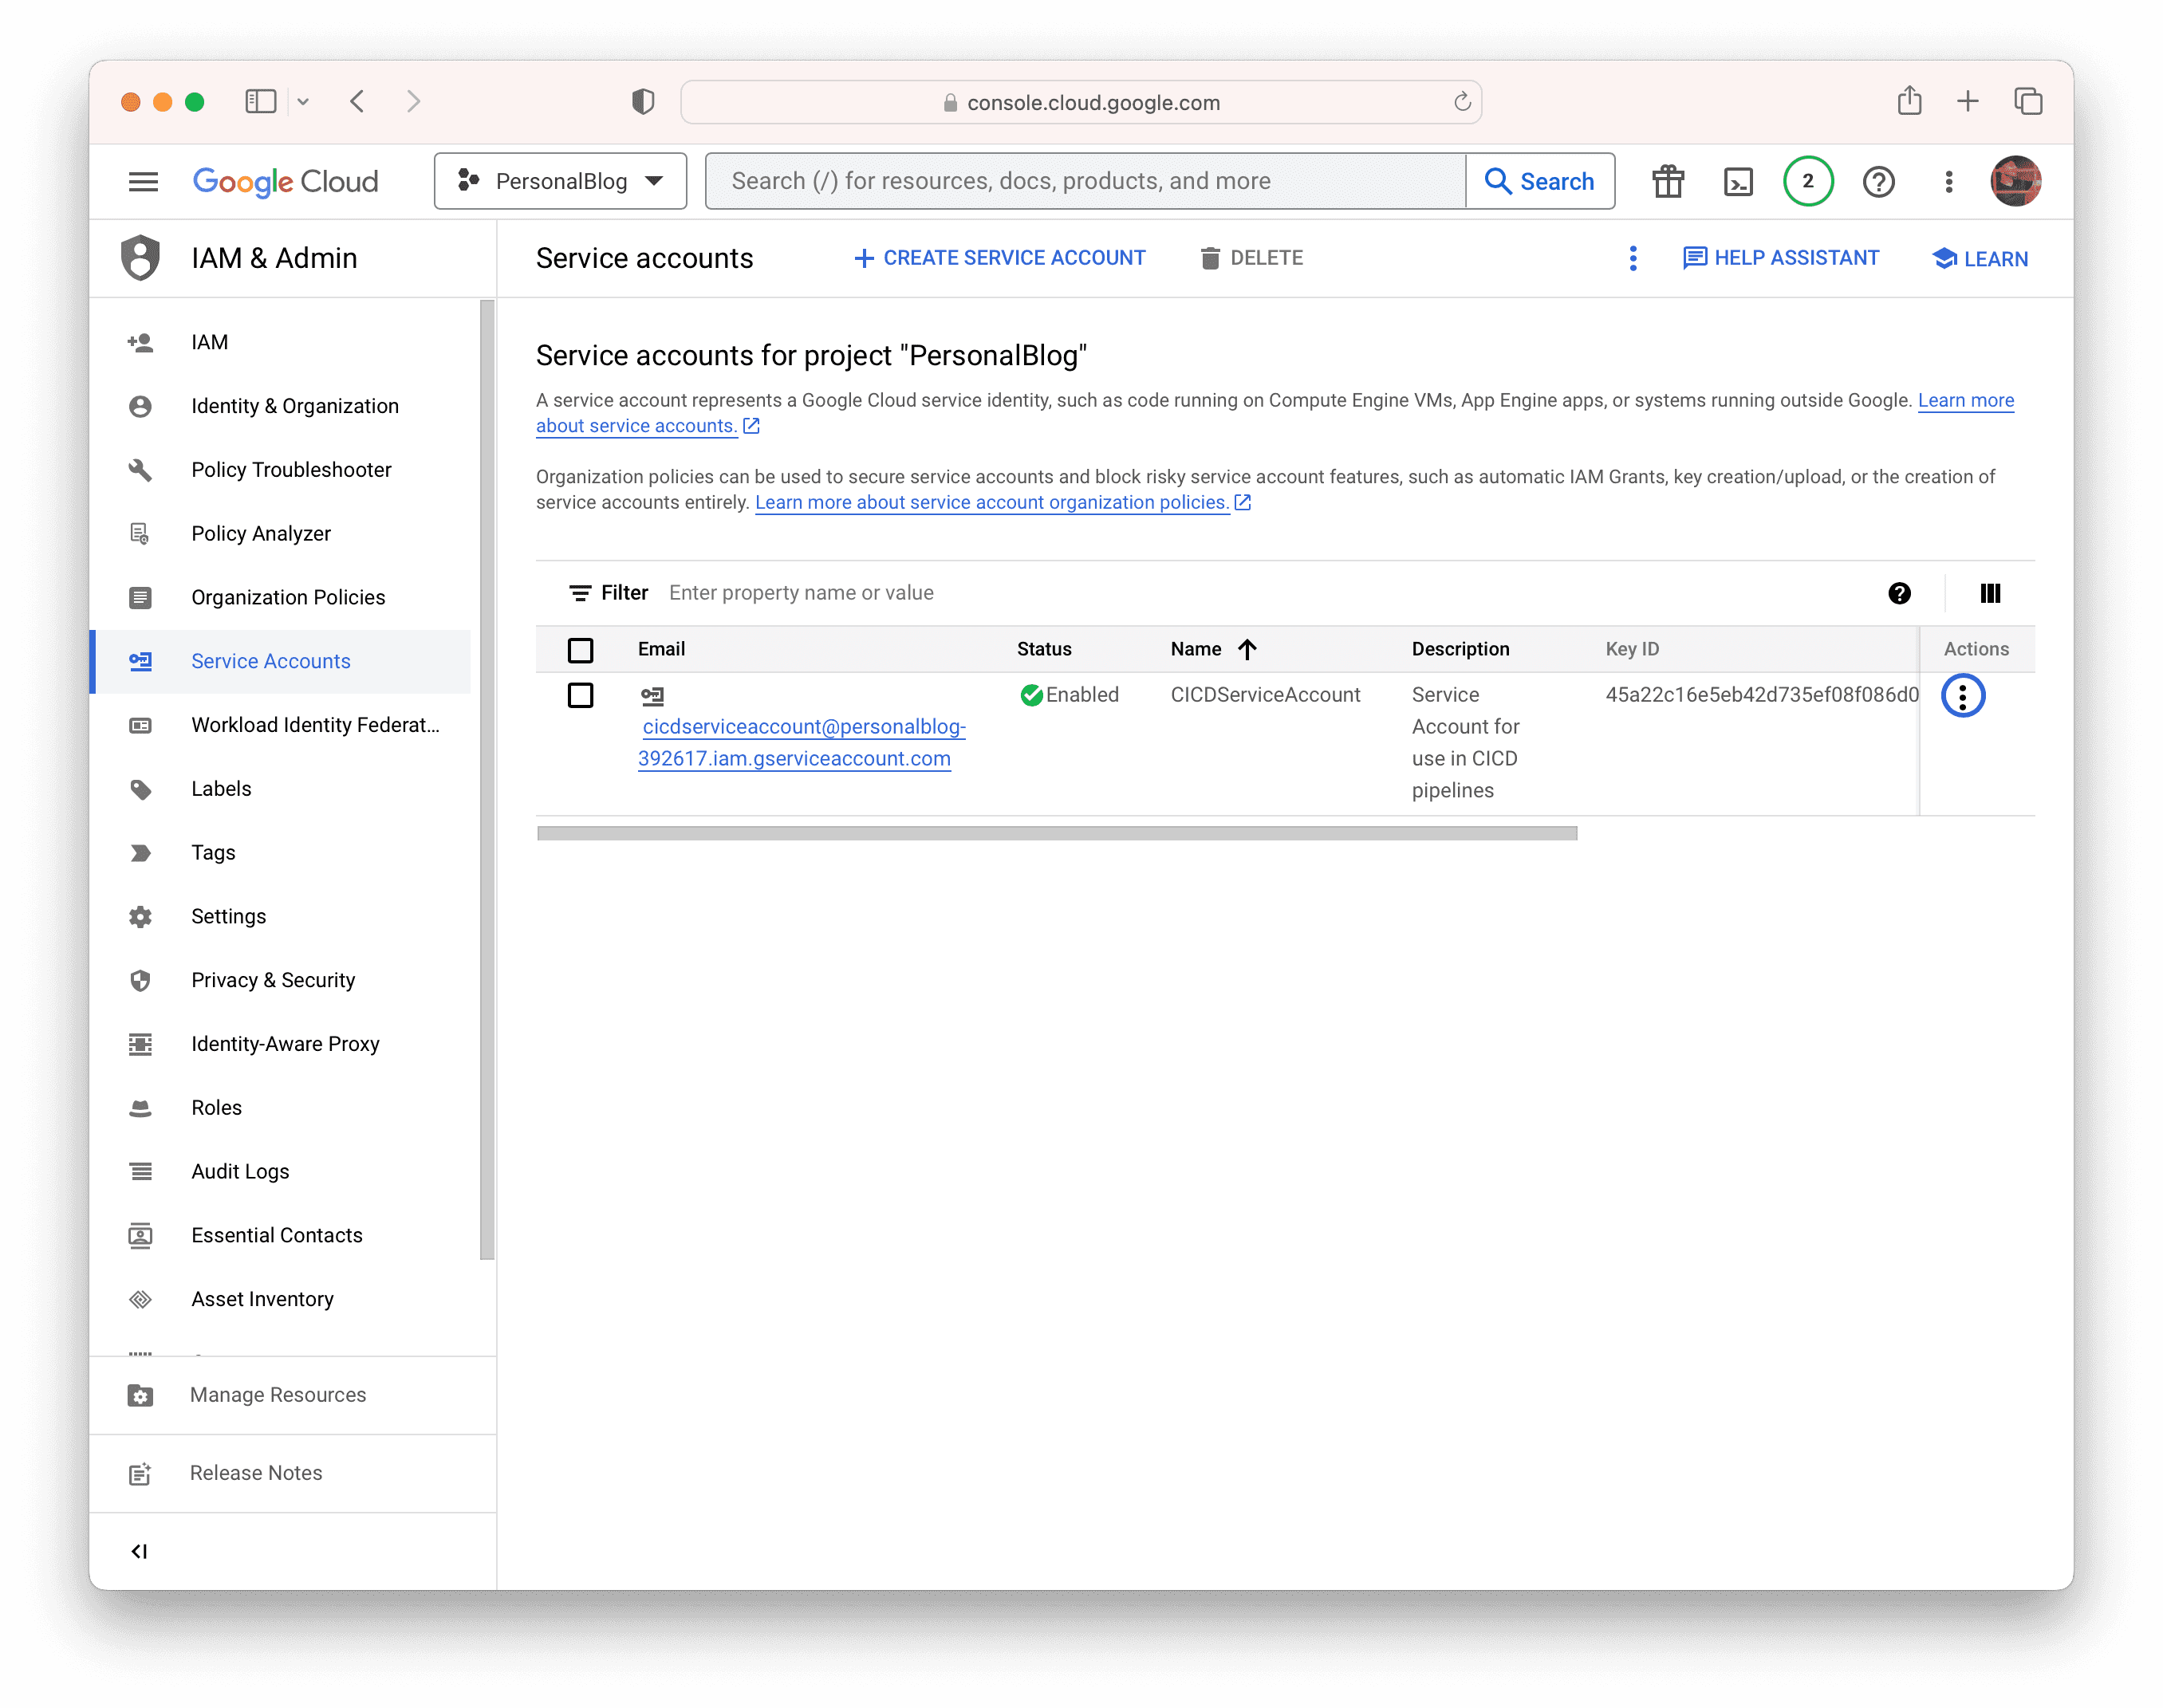Open Help Assistant panel
2163x1708 pixels.
(x=1781, y=258)
